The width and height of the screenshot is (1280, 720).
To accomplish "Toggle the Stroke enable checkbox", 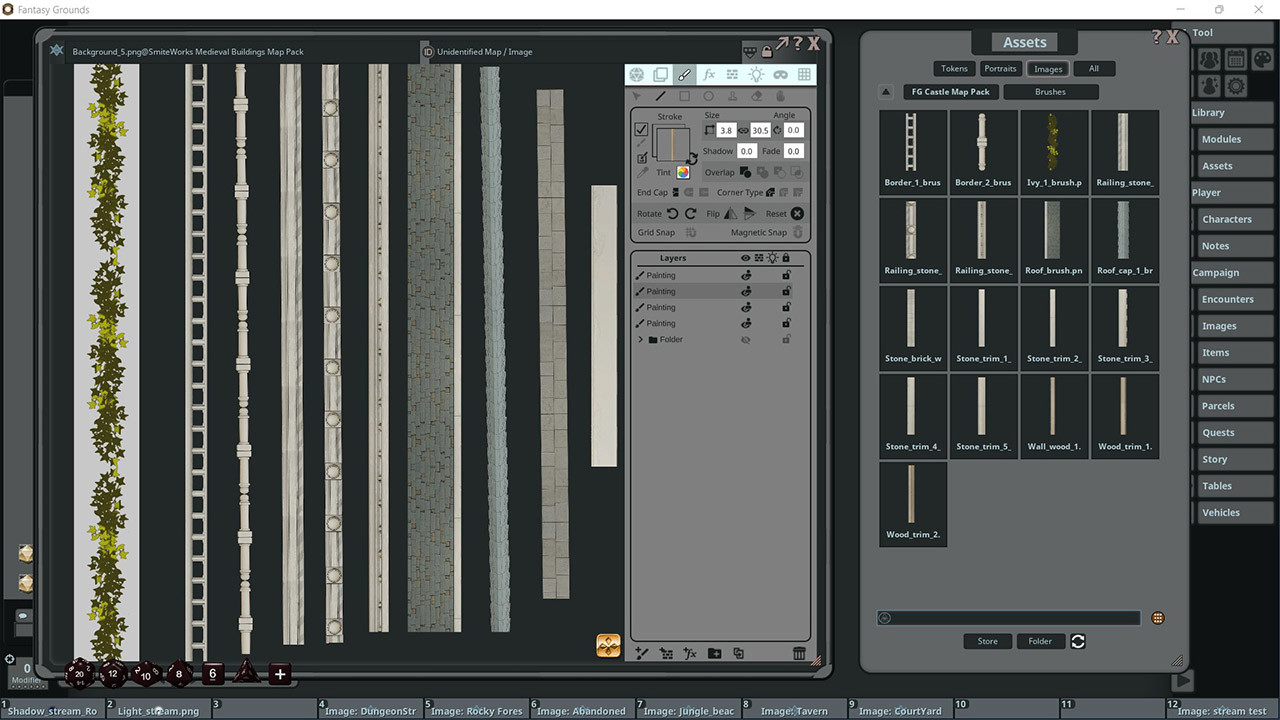I will (x=640, y=130).
